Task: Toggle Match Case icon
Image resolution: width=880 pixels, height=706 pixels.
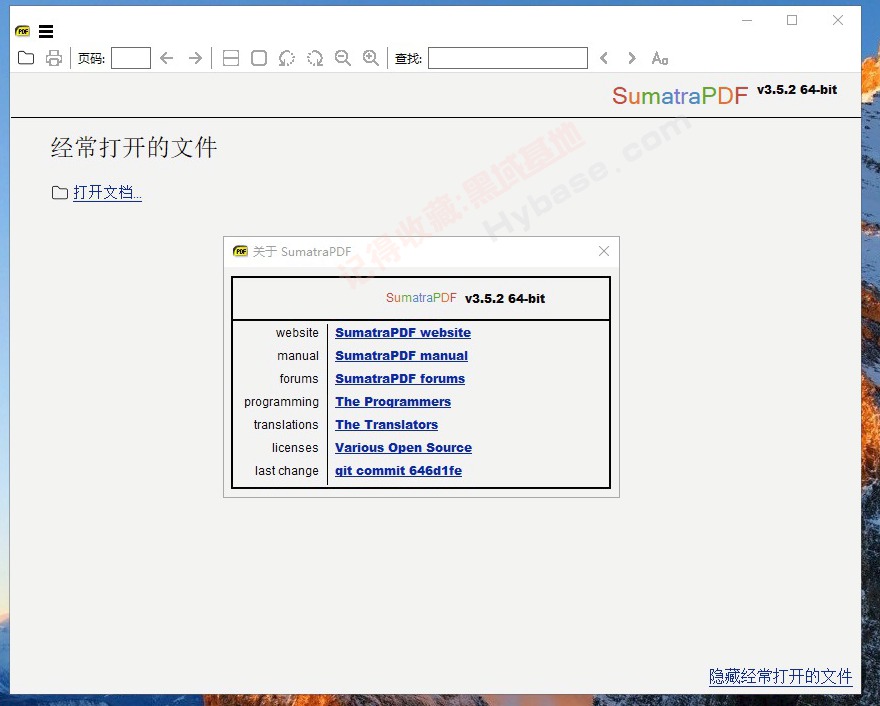Action: pos(659,58)
